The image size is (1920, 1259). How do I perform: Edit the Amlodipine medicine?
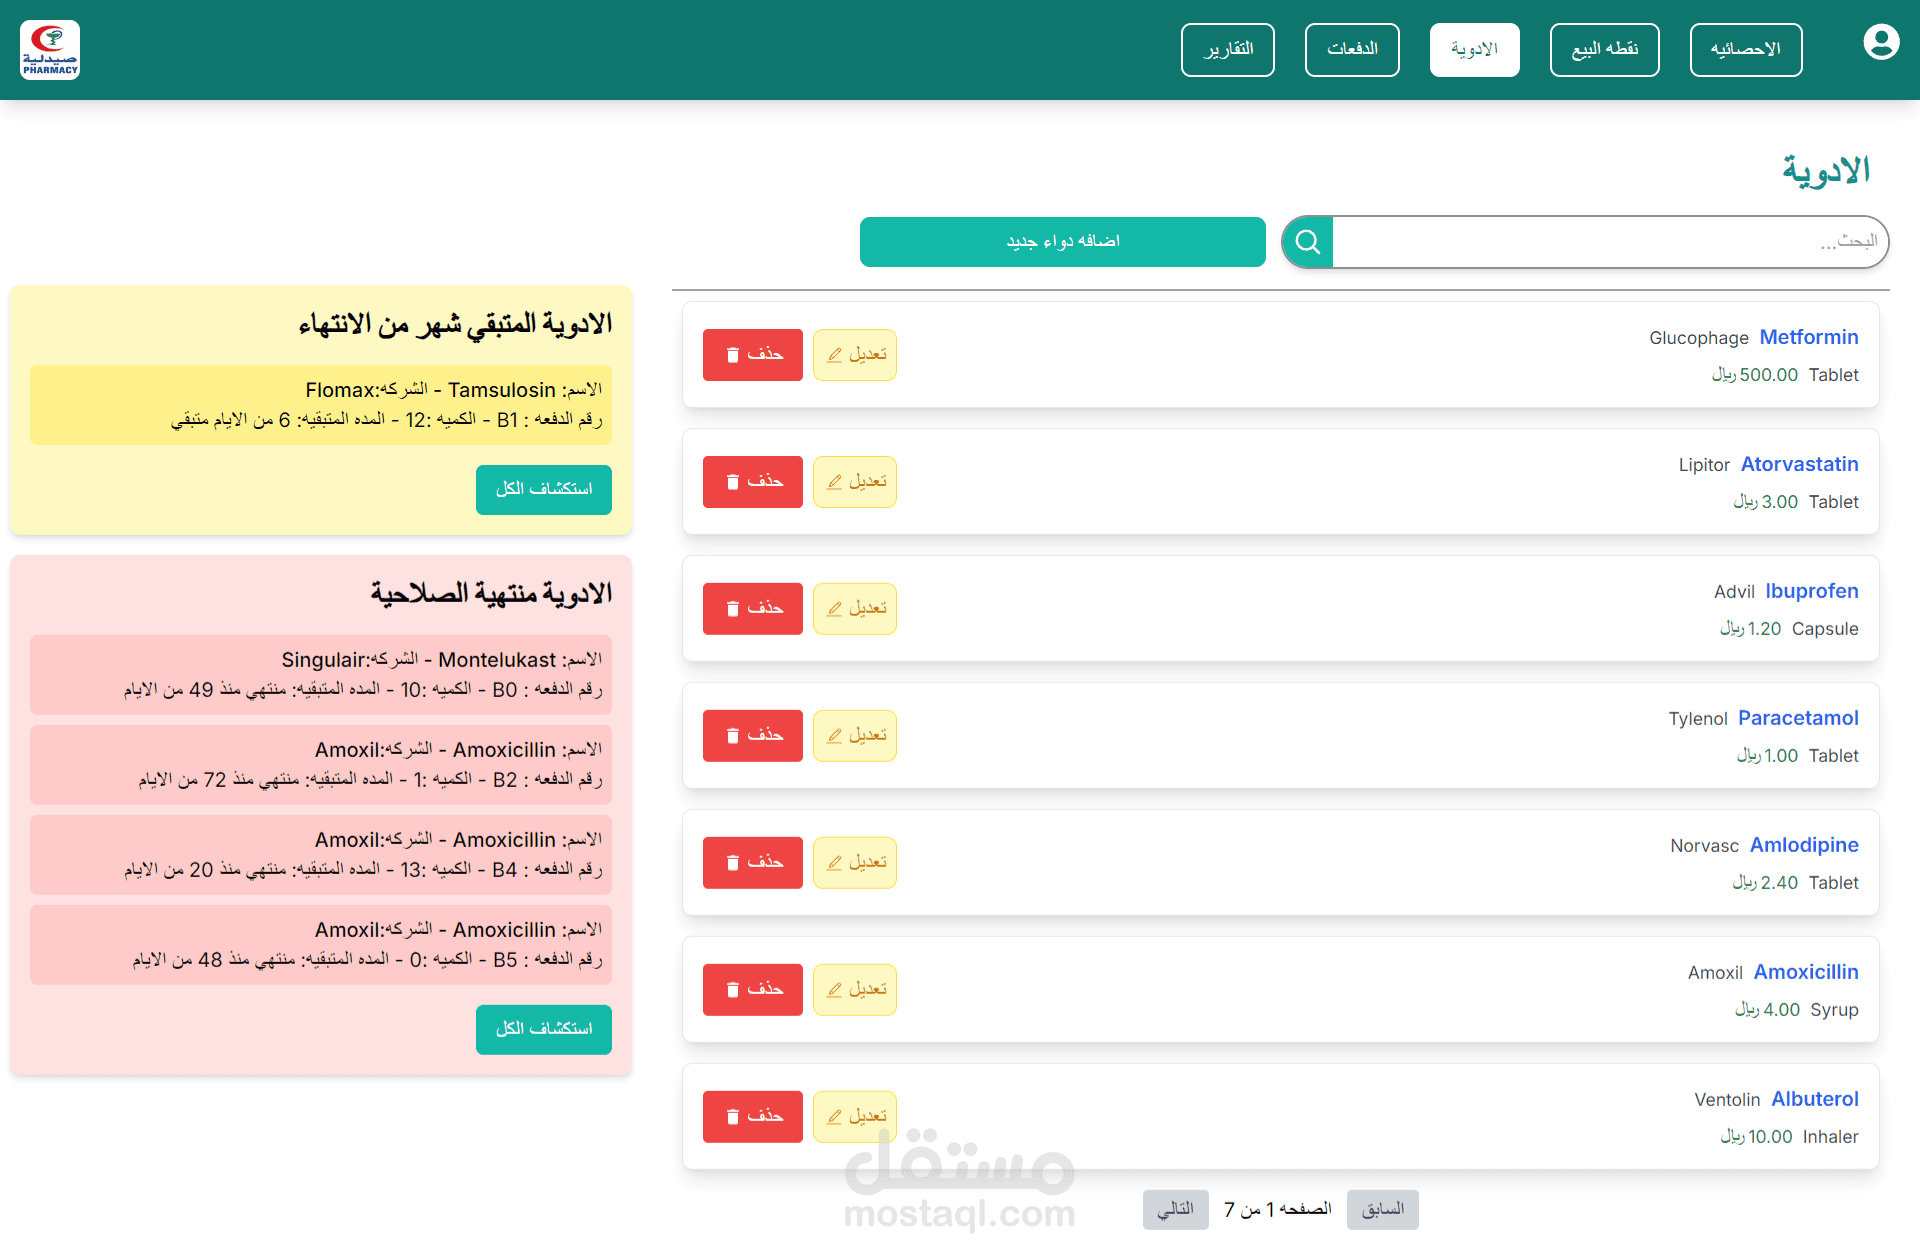point(855,863)
